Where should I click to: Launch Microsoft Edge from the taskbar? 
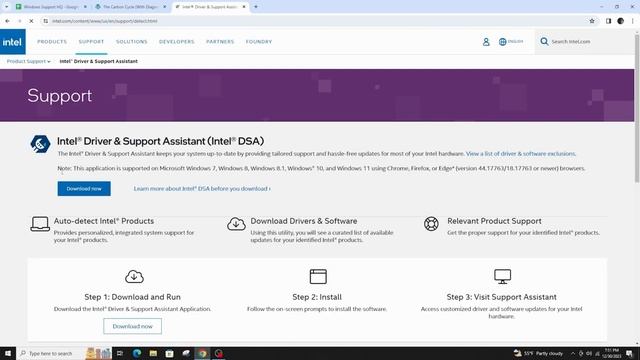click(x=137, y=353)
